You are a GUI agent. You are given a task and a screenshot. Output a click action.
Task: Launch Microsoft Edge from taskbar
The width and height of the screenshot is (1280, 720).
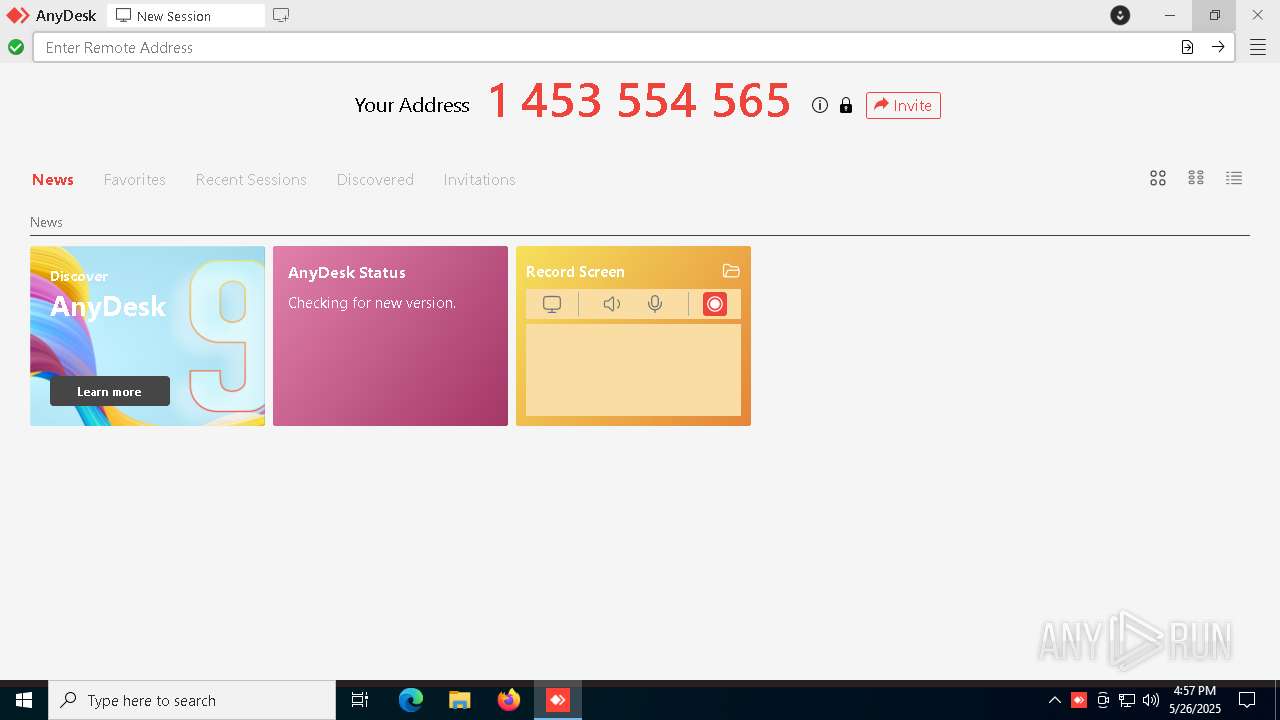[411, 700]
